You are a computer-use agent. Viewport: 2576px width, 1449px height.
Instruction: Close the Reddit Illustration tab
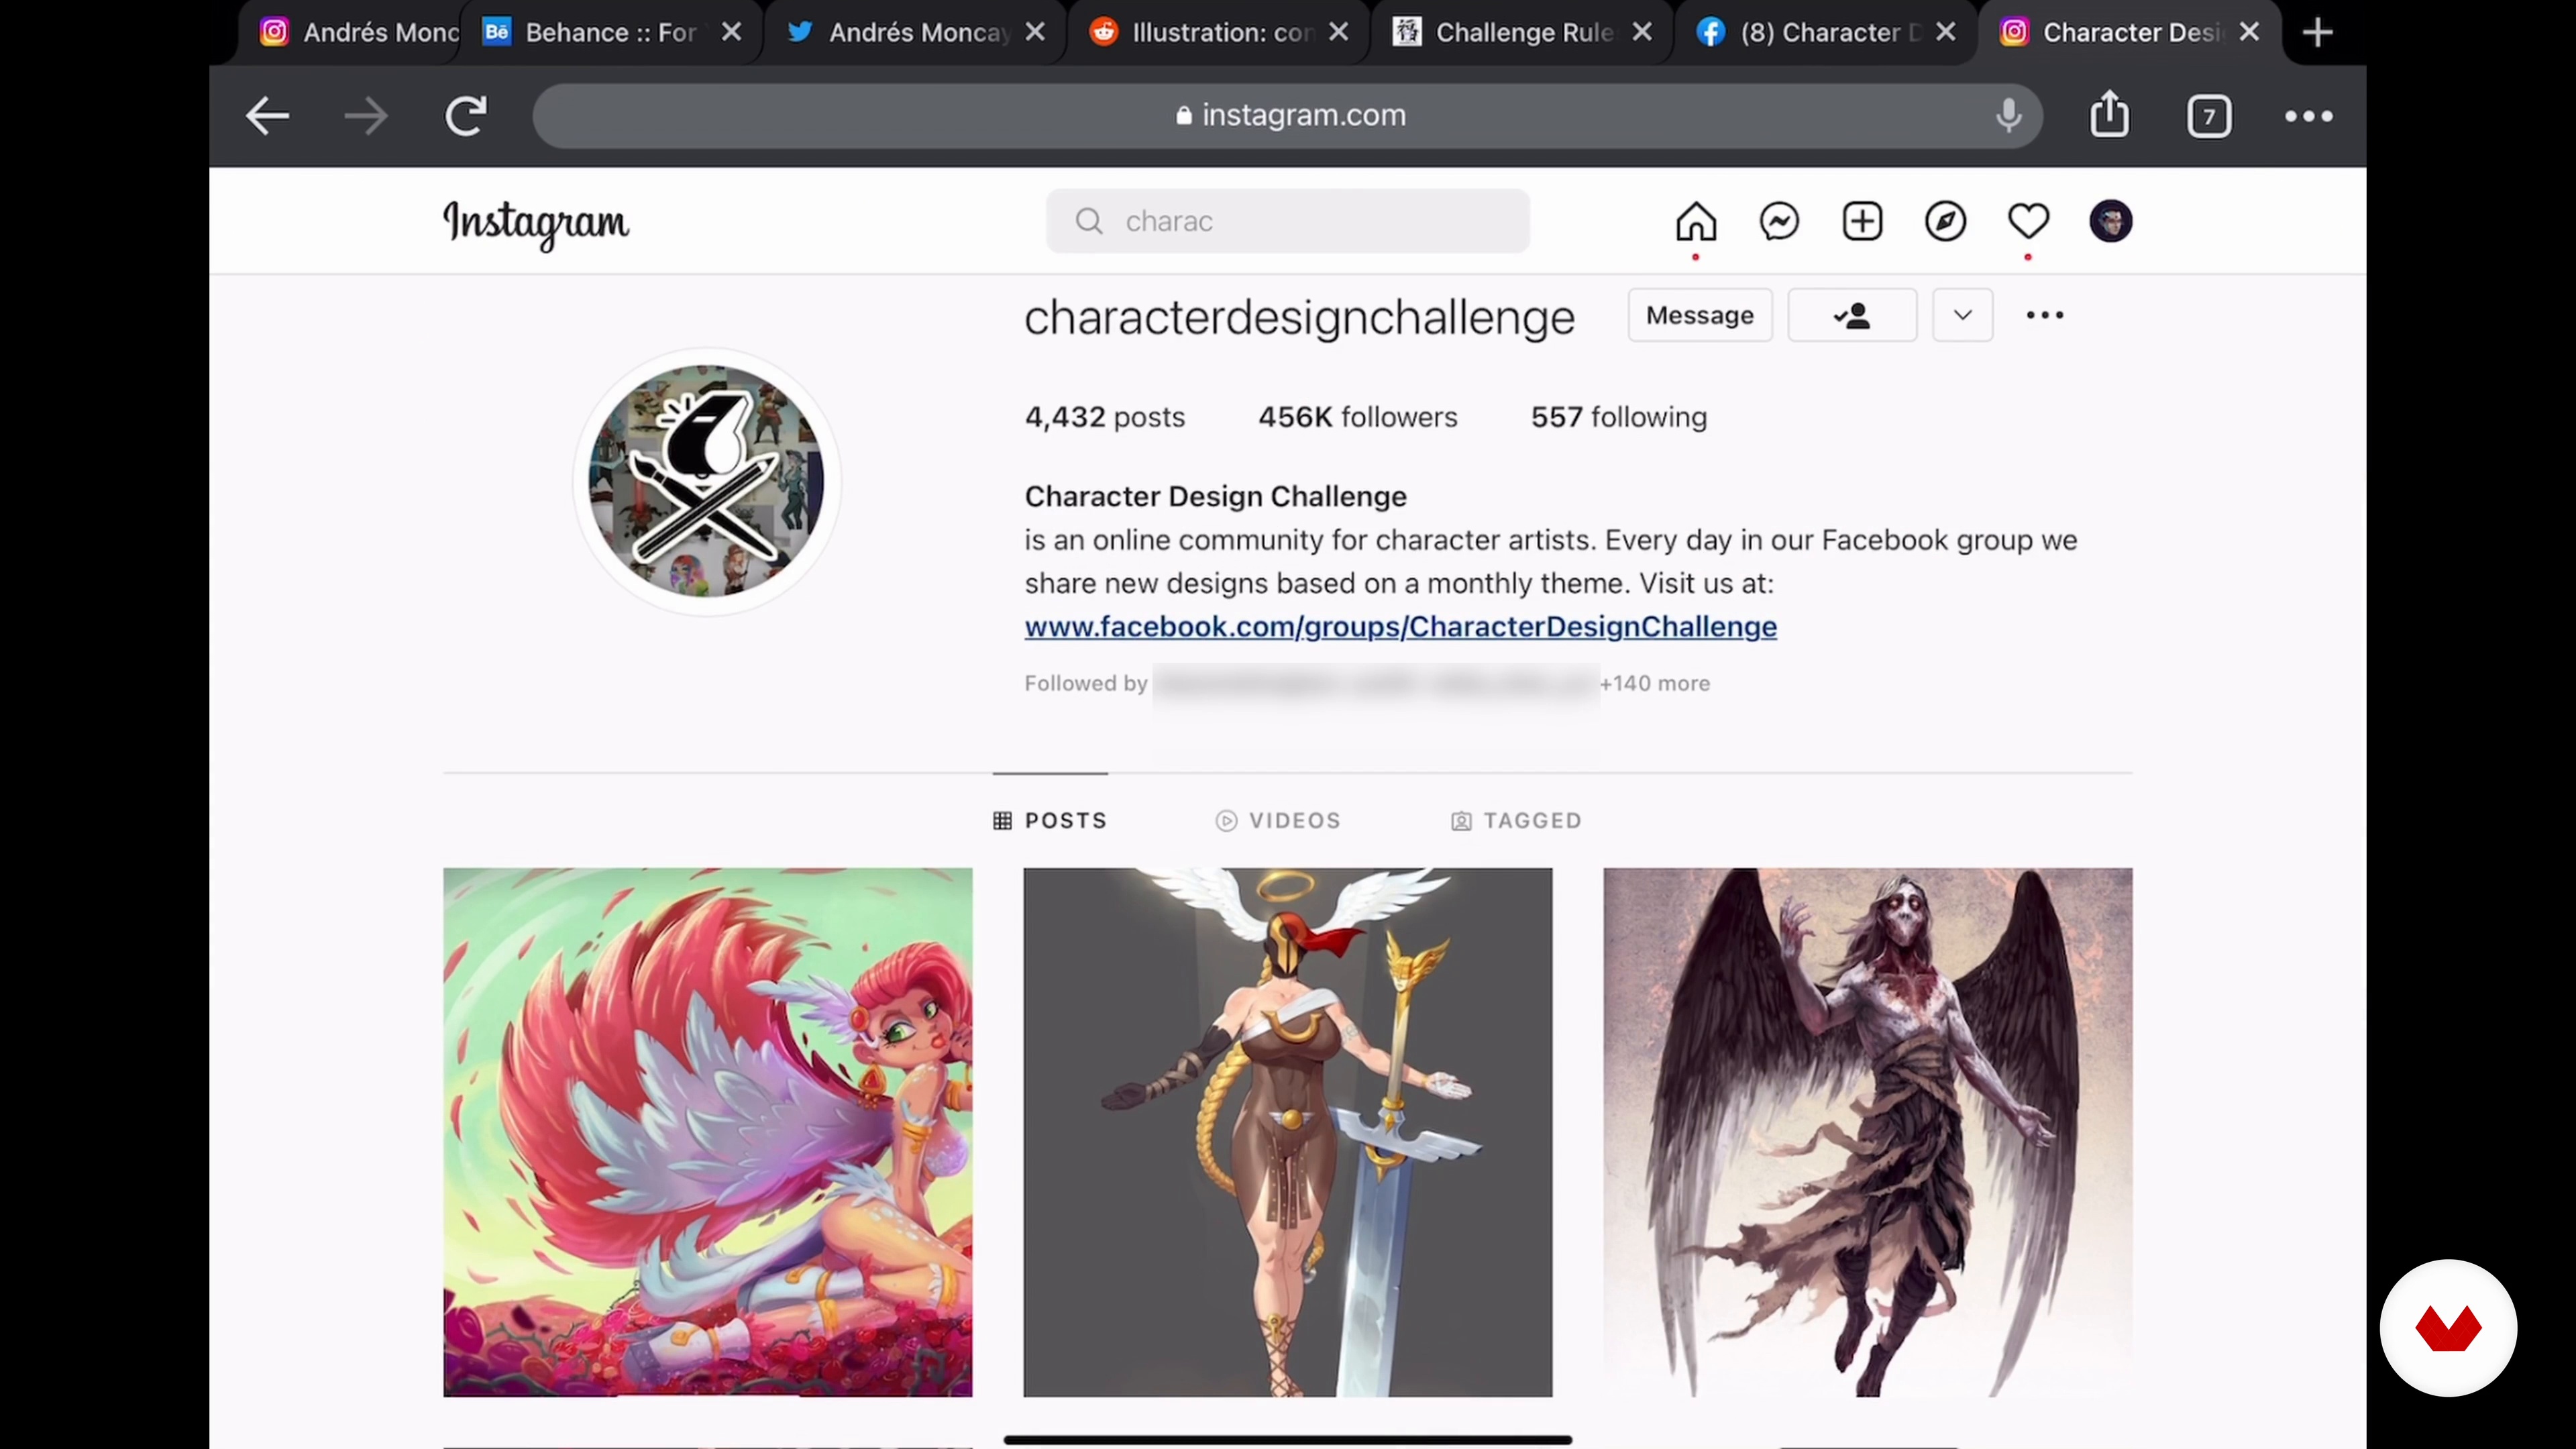[1339, 32]
